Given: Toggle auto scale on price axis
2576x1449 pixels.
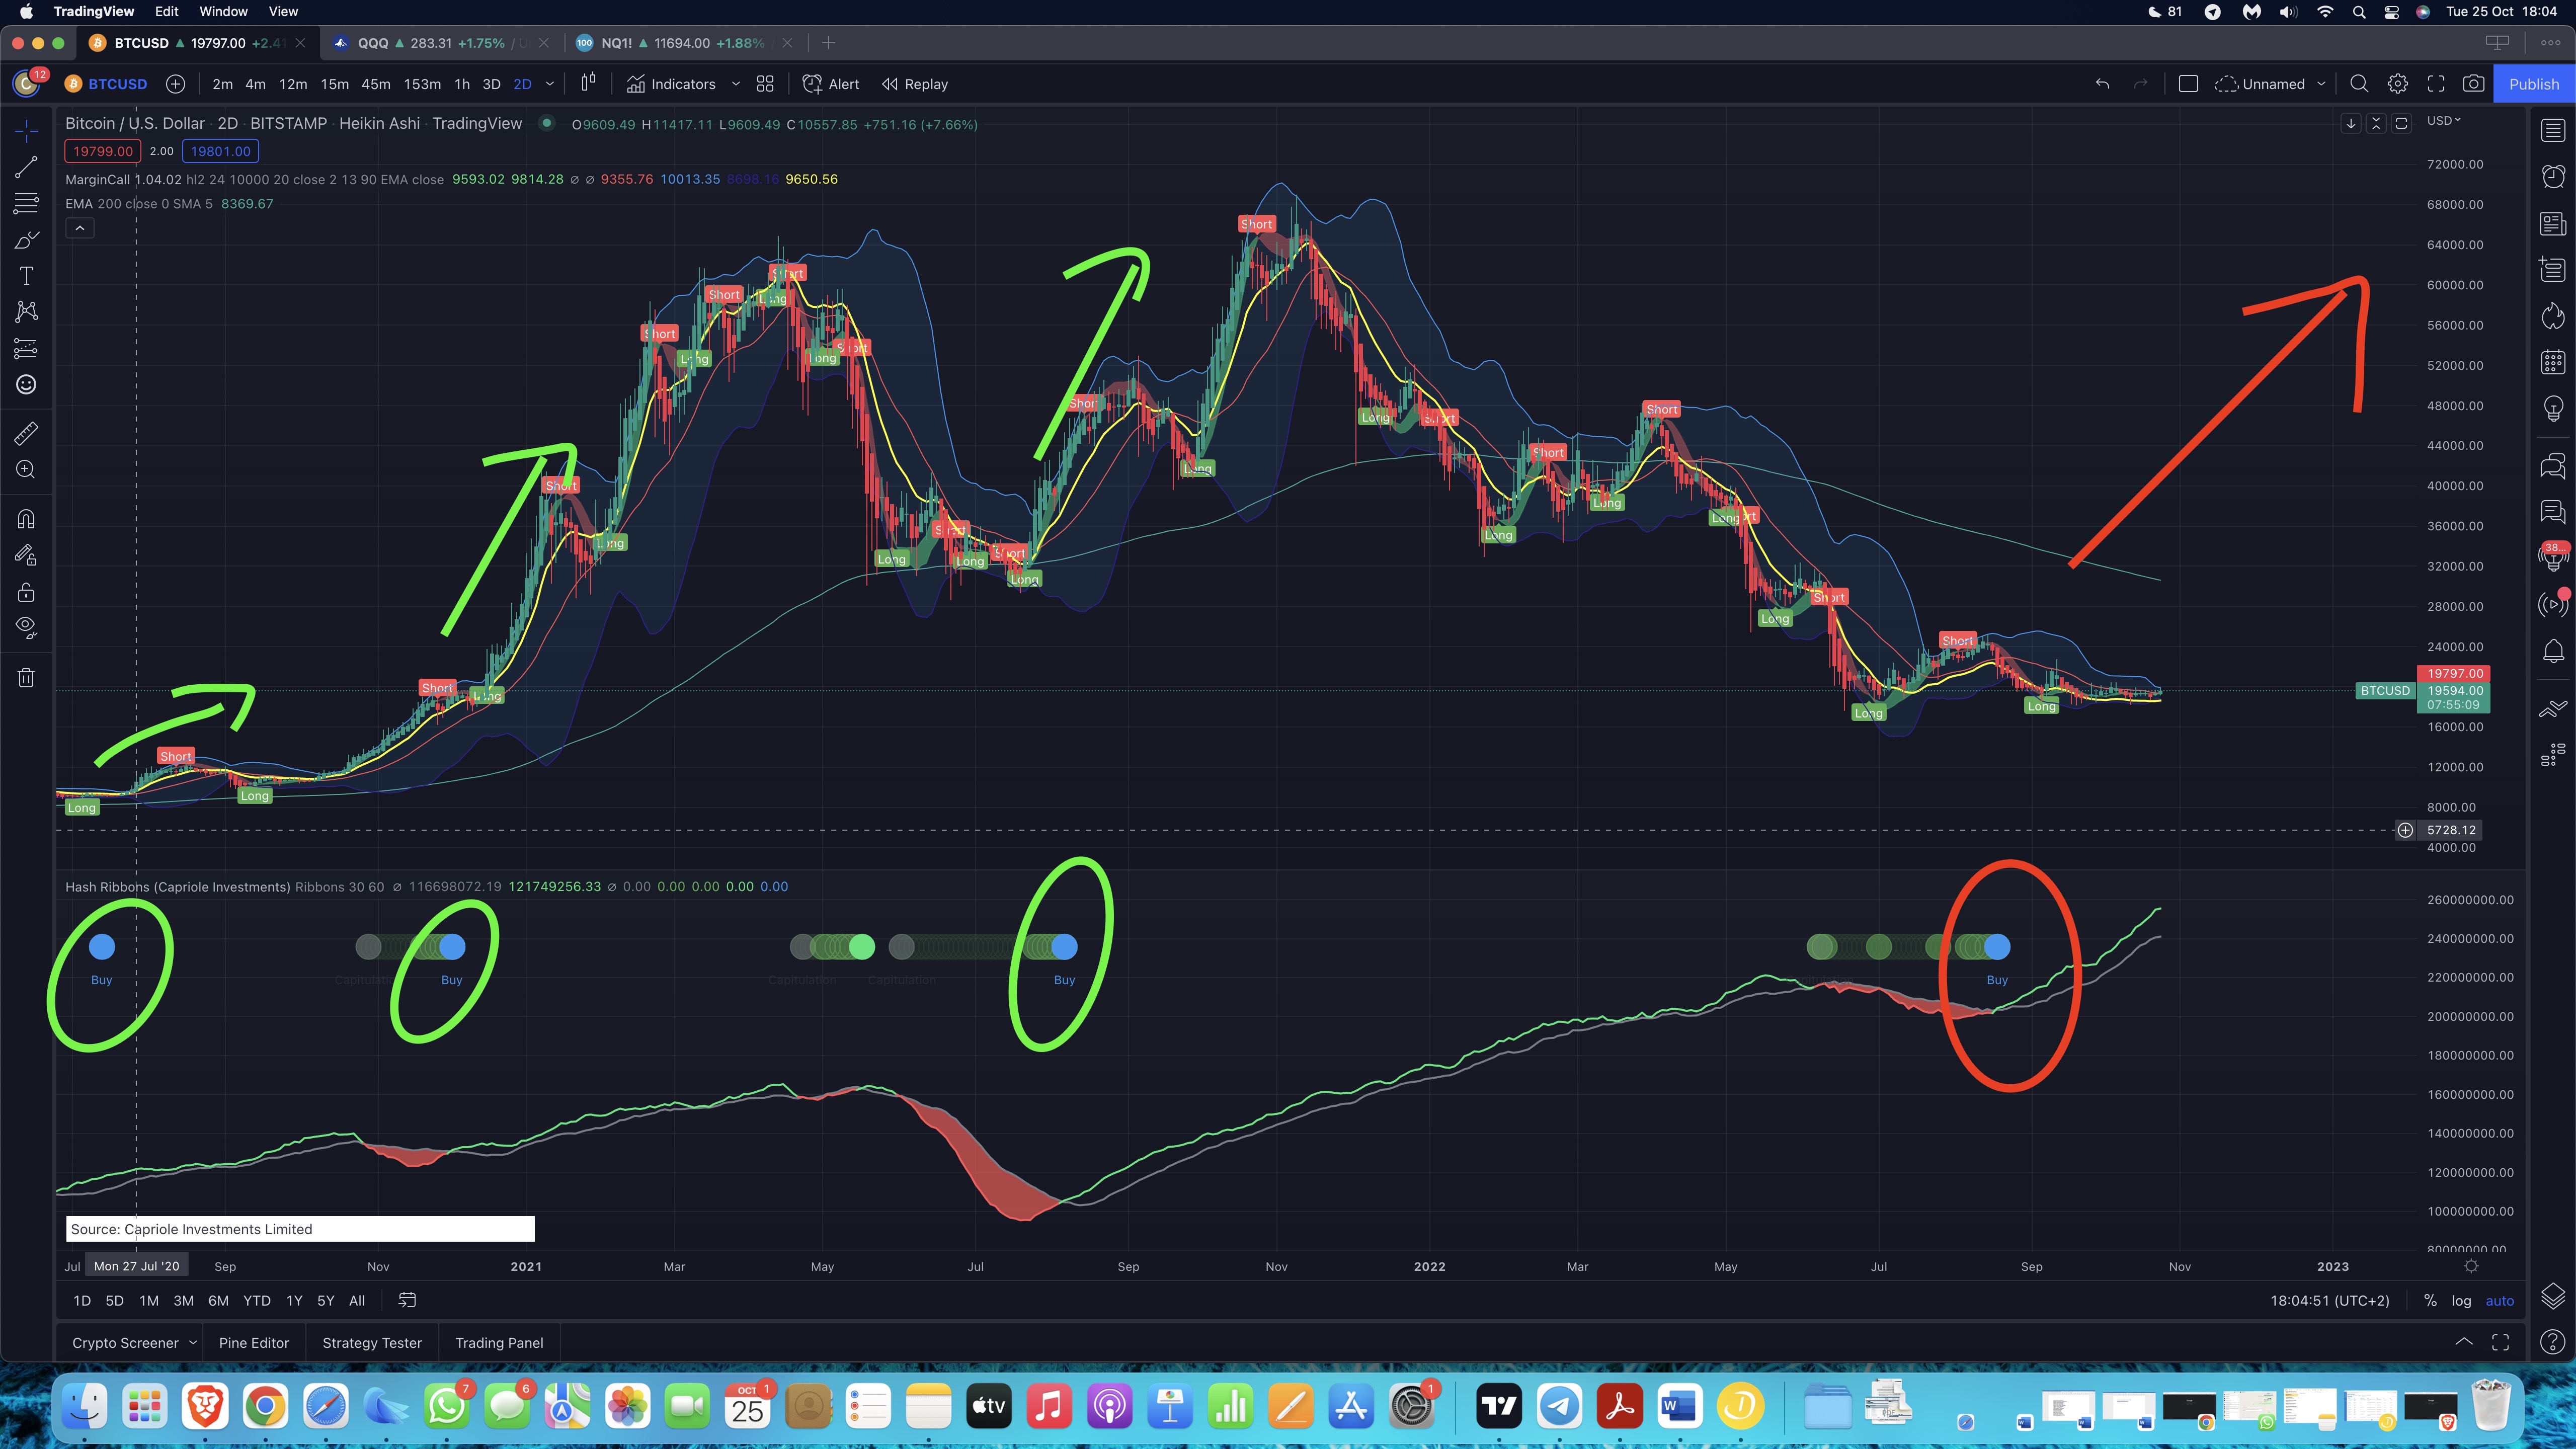Looking at the screenshot, I should click(x=2499, y=1301).
